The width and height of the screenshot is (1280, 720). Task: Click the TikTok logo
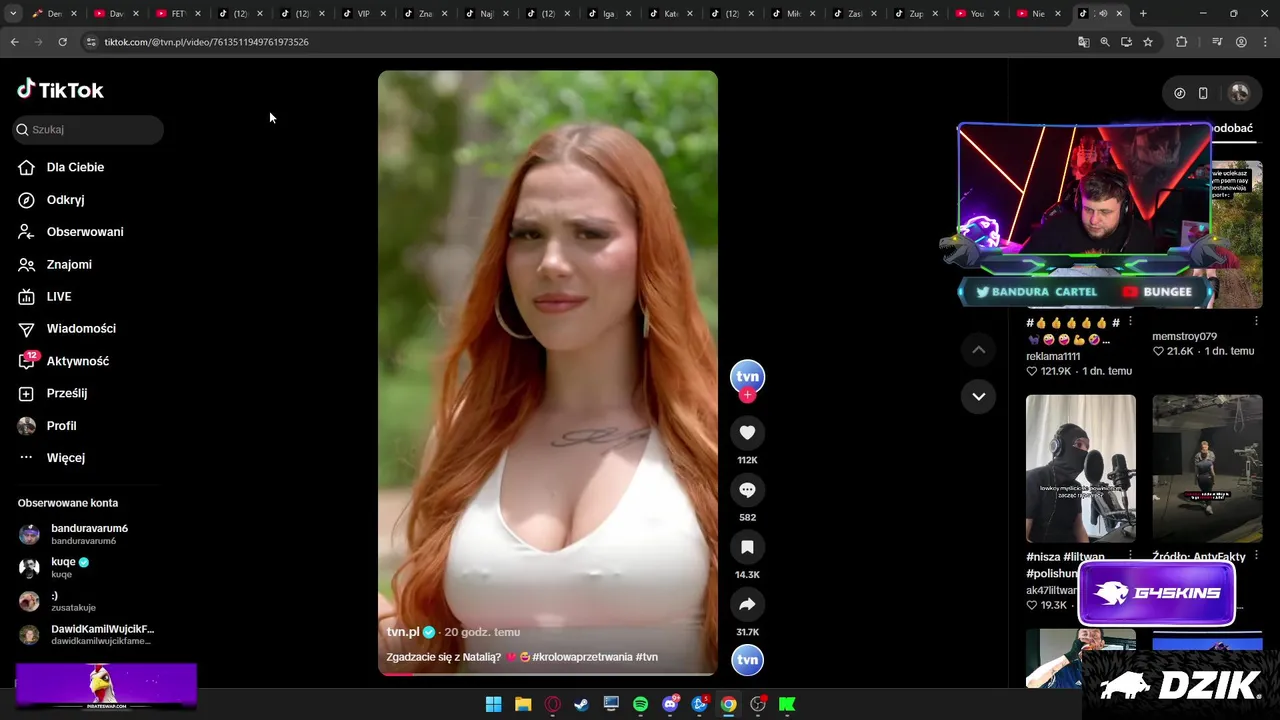[60, 90]
